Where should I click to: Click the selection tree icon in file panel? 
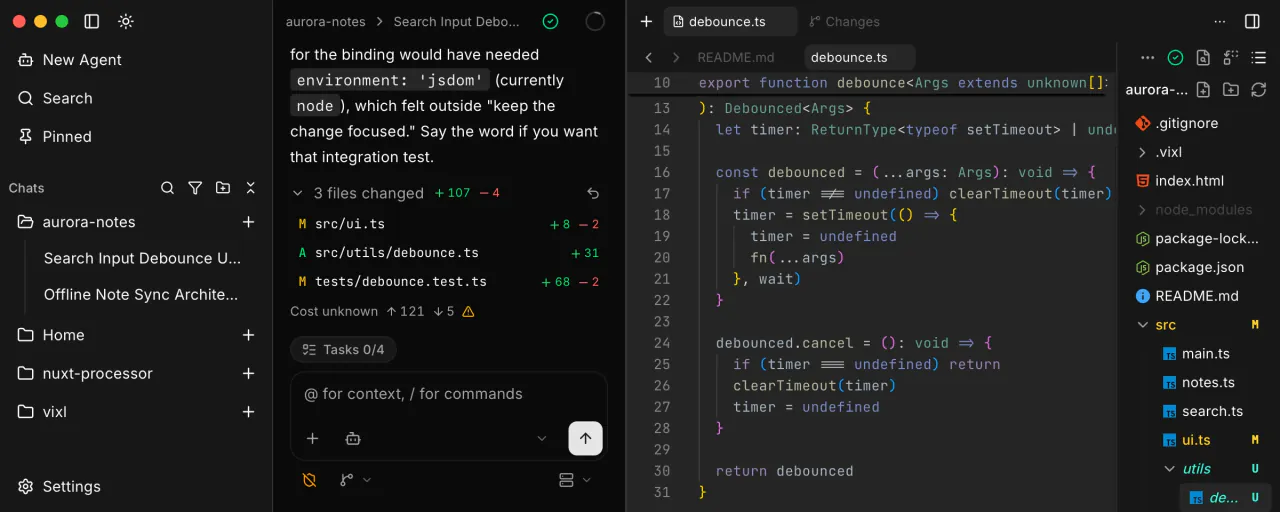point(1230,58)
